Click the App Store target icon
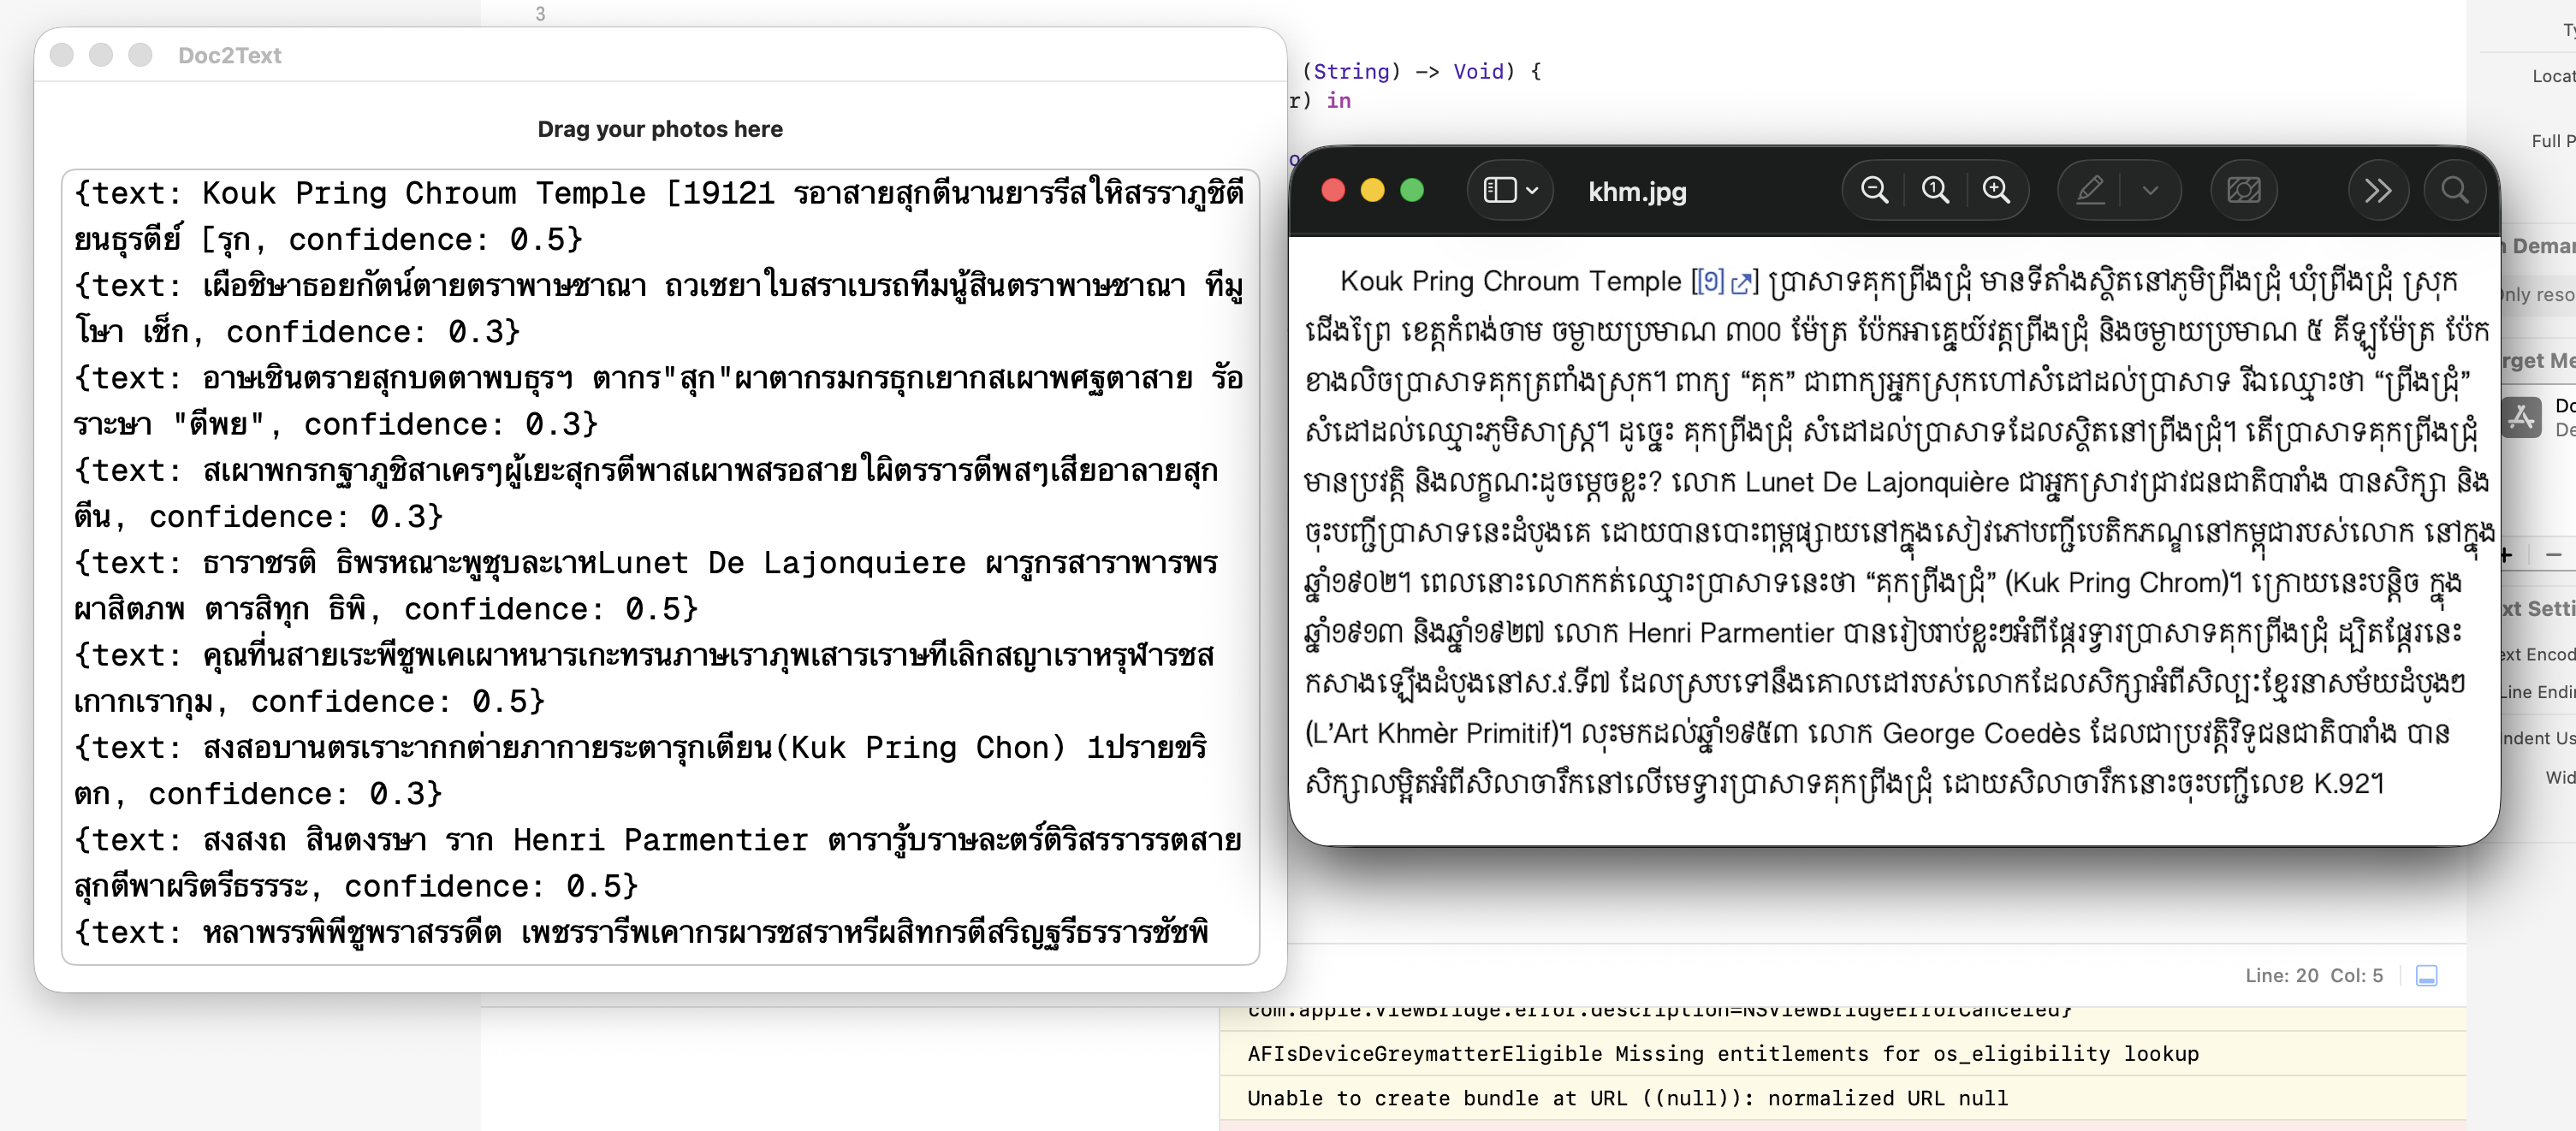The width and height of the screenshot is (2576, 1131). tap(2522, 417)
